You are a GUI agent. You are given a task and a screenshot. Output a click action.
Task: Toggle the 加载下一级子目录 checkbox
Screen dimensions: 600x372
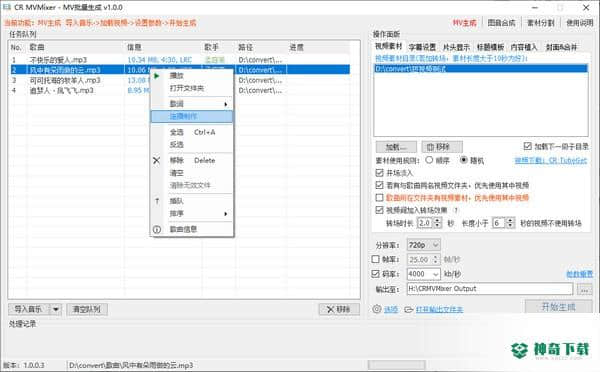[x=527, y=146]
